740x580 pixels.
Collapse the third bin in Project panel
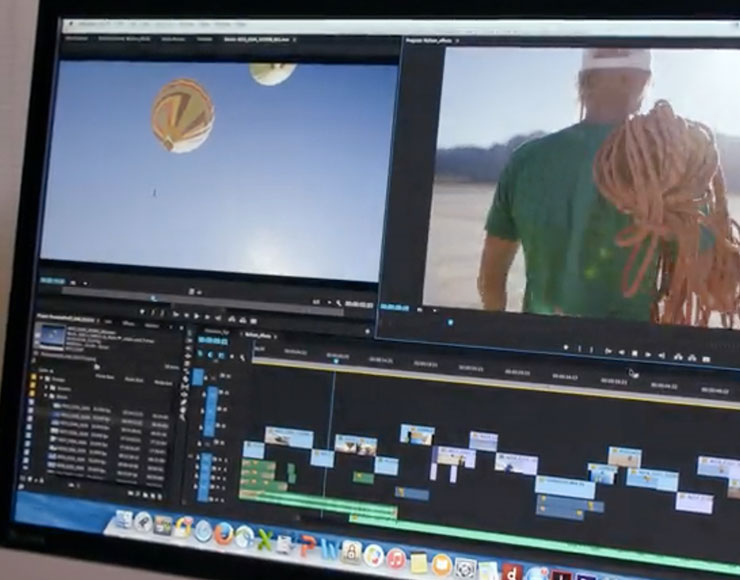46,396
